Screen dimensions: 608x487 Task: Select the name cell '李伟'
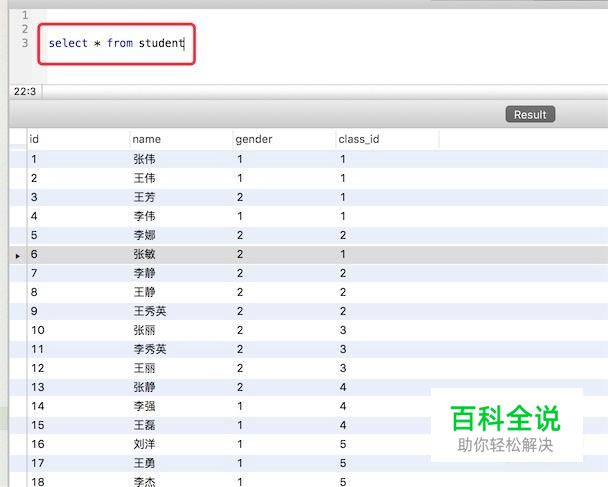(144, 216)
